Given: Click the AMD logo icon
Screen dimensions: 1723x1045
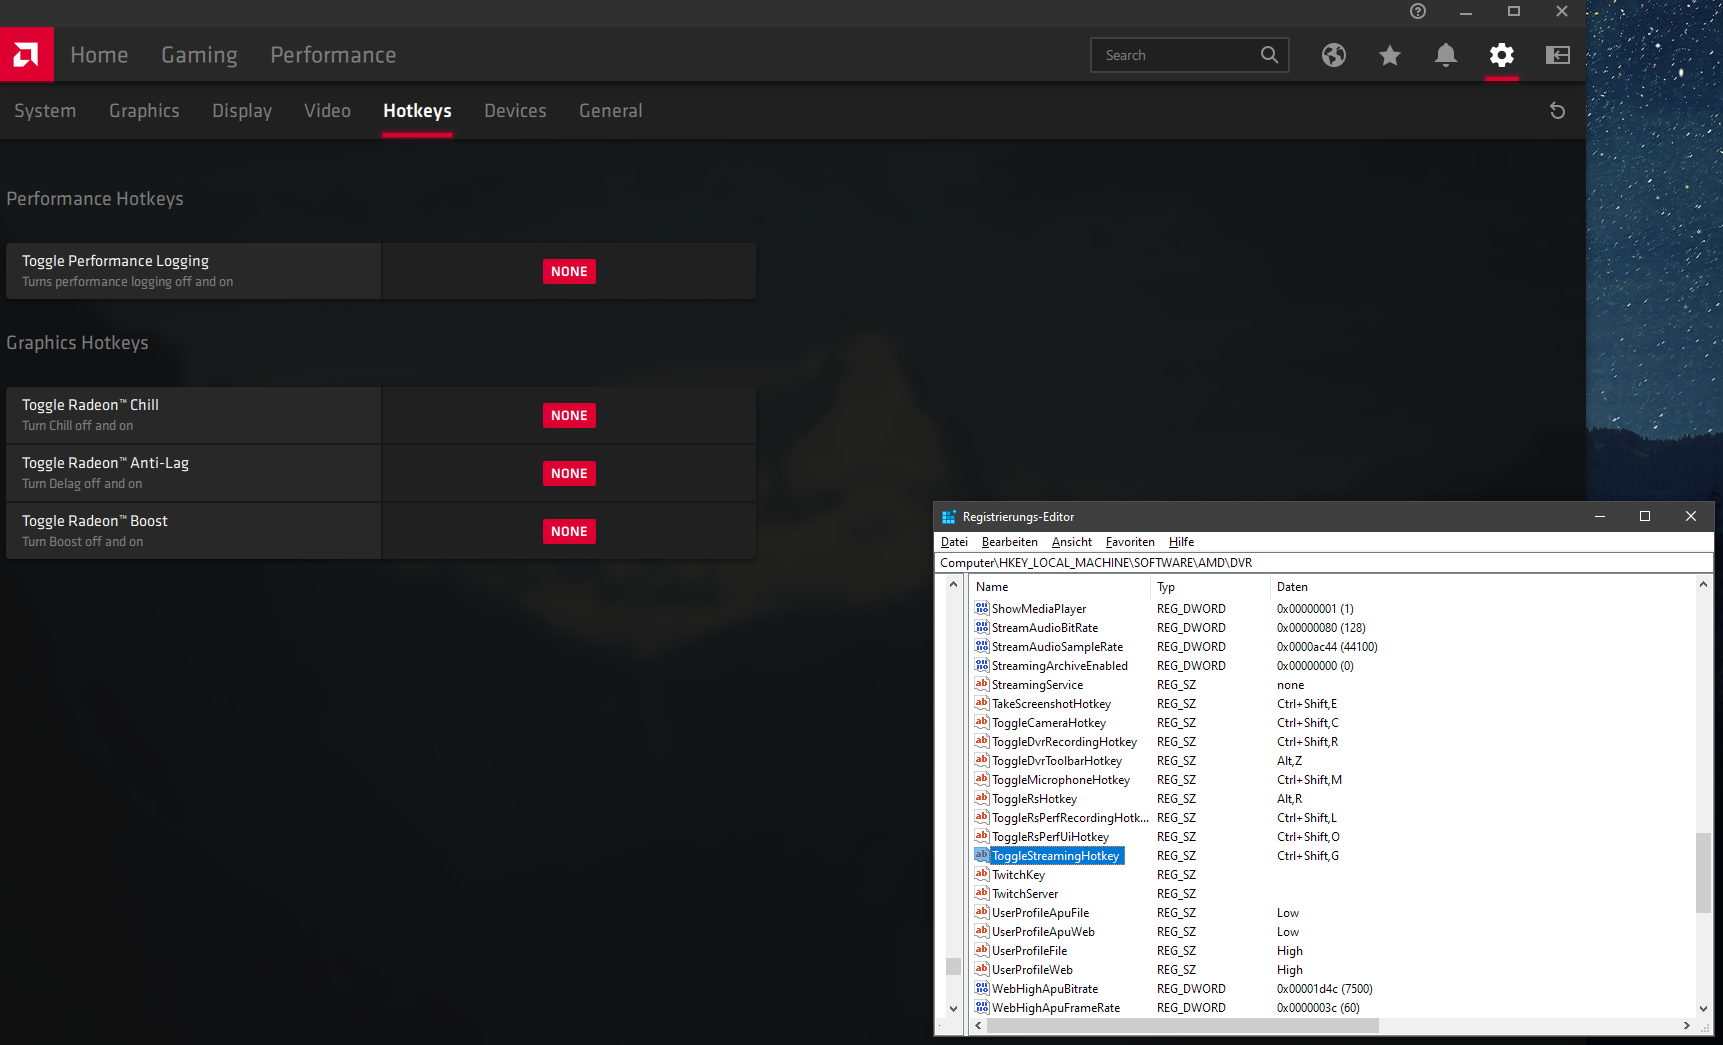Looking at the screenshot, I should pyautogui.click(x=26, y=54).
